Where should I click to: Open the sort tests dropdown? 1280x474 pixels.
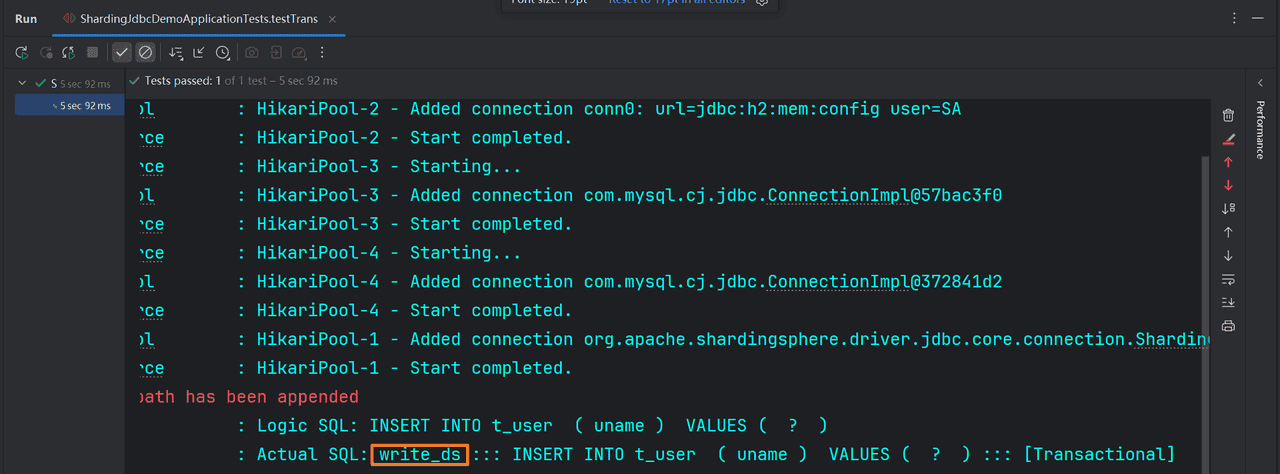177,52
